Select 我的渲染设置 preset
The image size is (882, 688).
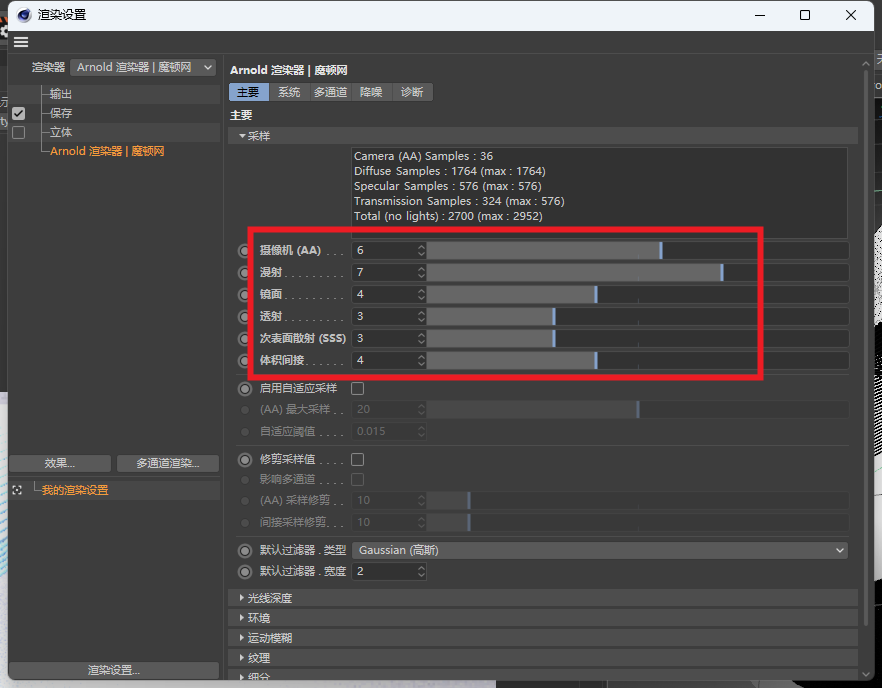pyautogui.click(x=75, y=490)
